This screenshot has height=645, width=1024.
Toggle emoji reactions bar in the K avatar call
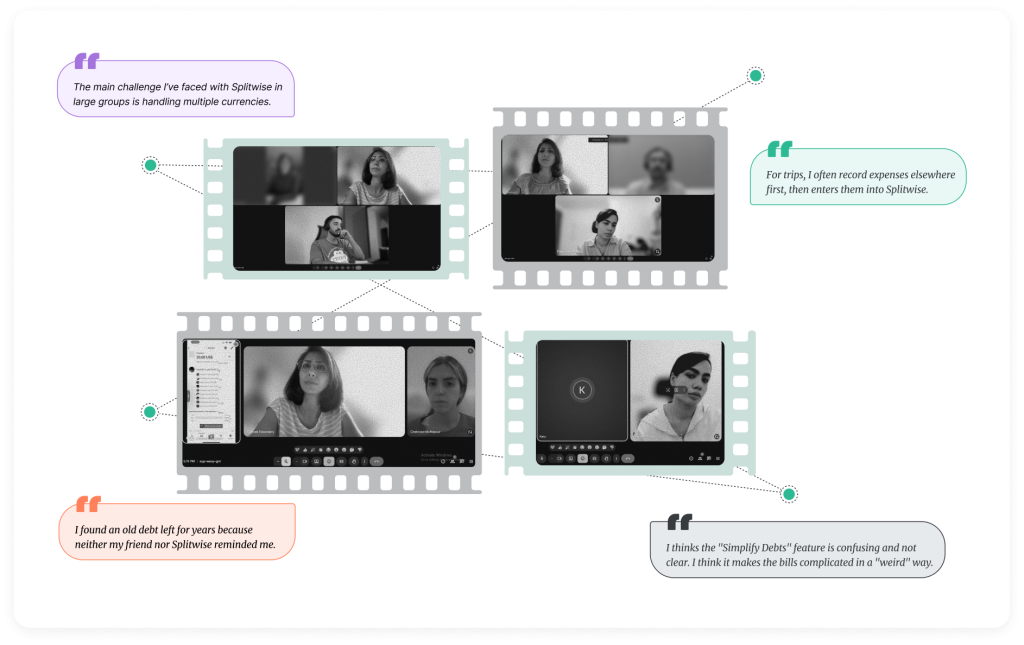coord(582,457)
